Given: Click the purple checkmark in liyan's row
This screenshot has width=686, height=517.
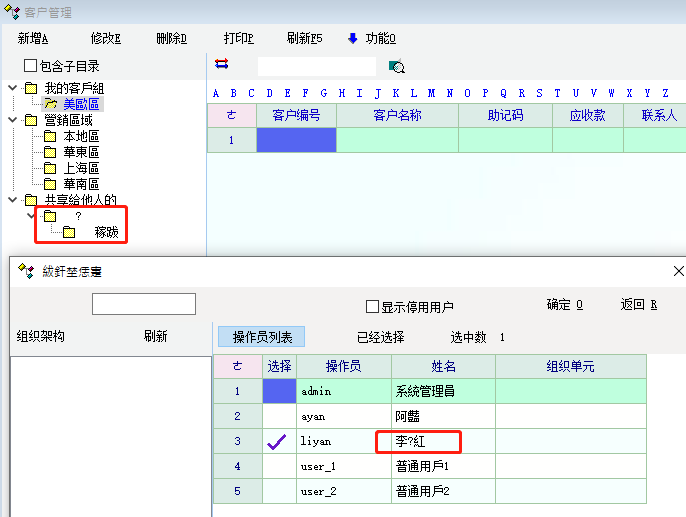Looking at the screenshot, I should coord(279,441).
